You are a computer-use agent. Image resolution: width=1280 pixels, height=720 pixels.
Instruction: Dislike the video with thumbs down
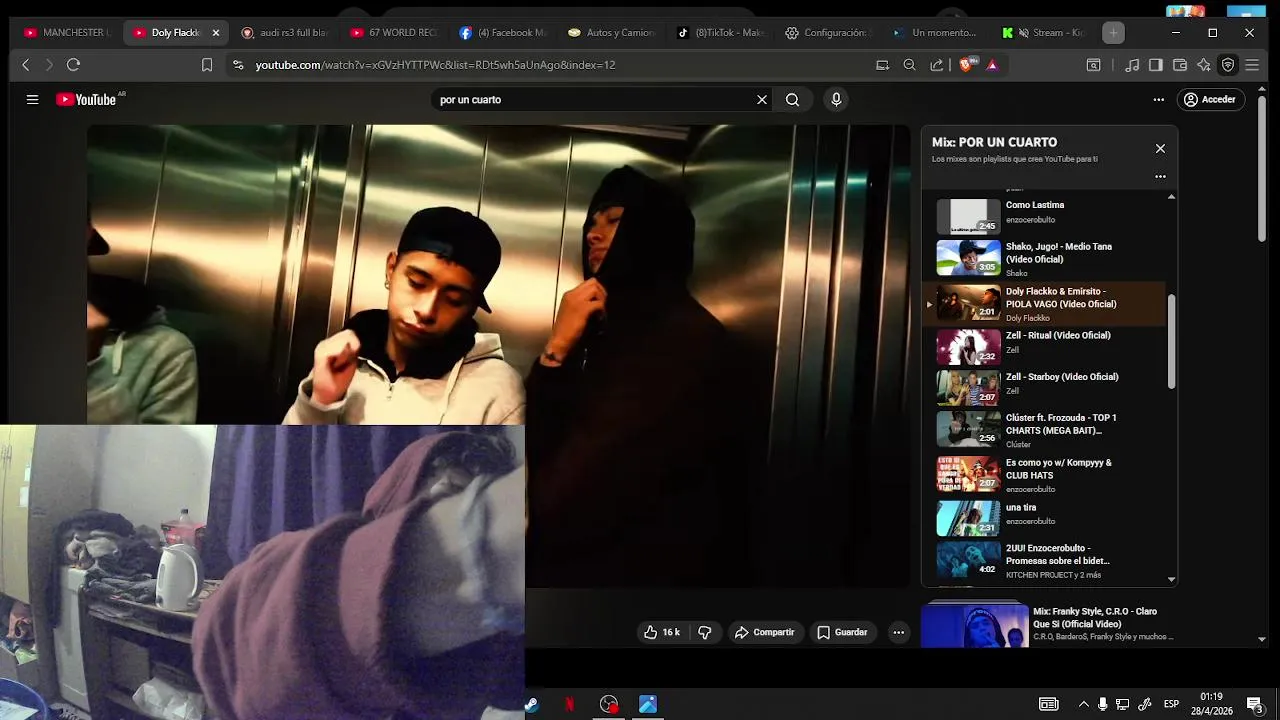(x=704, y=632)
